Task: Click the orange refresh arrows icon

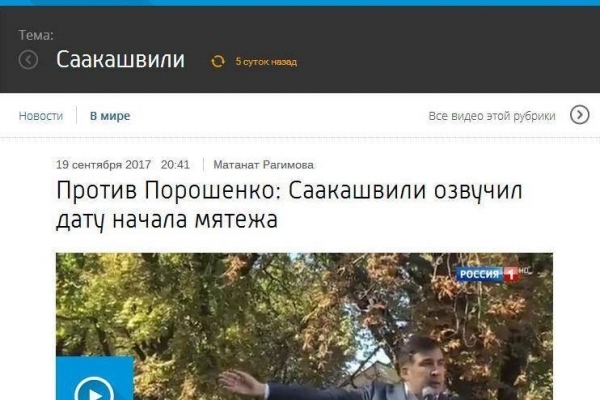Action: [218, 61]
